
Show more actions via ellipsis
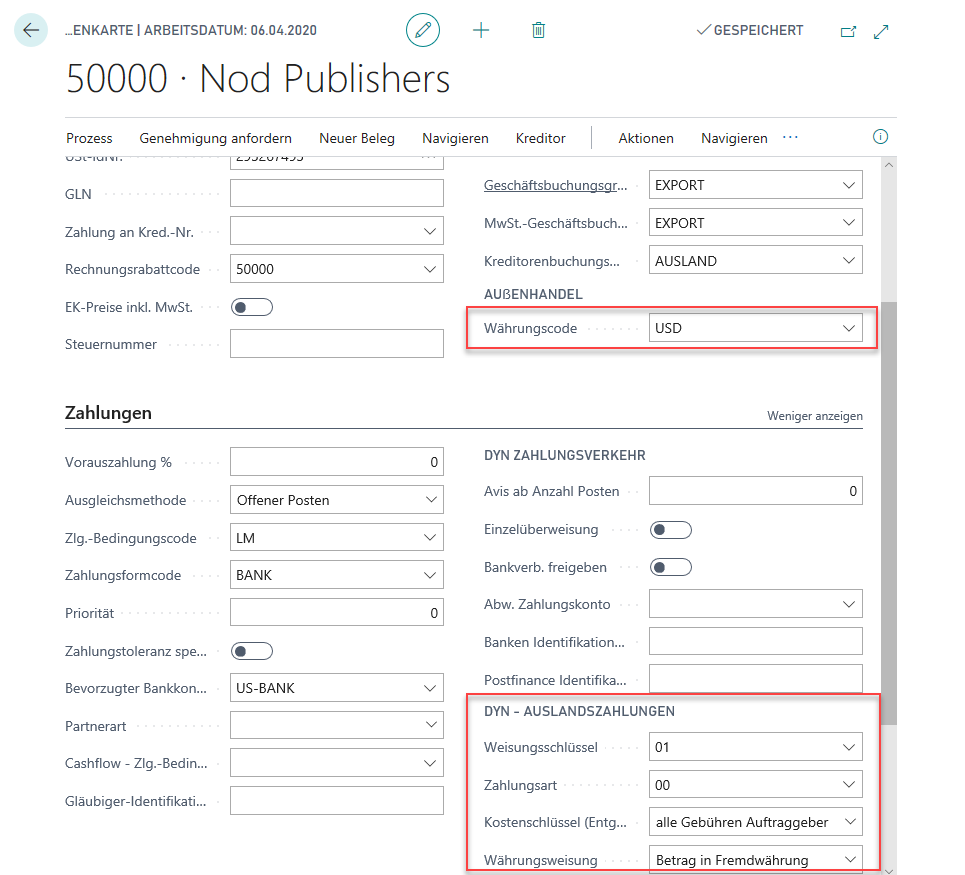pos(790,137)
